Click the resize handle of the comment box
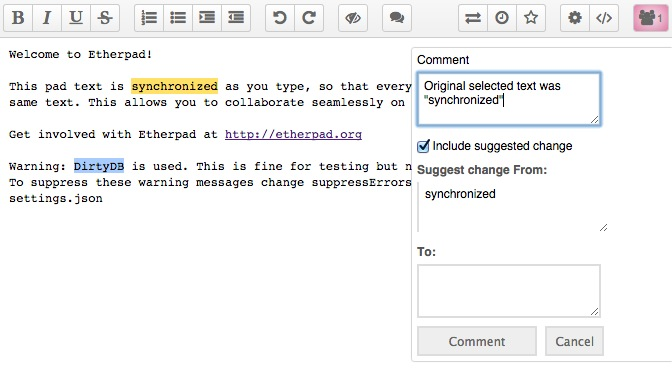Screen dimensions: 672x370 594,120
